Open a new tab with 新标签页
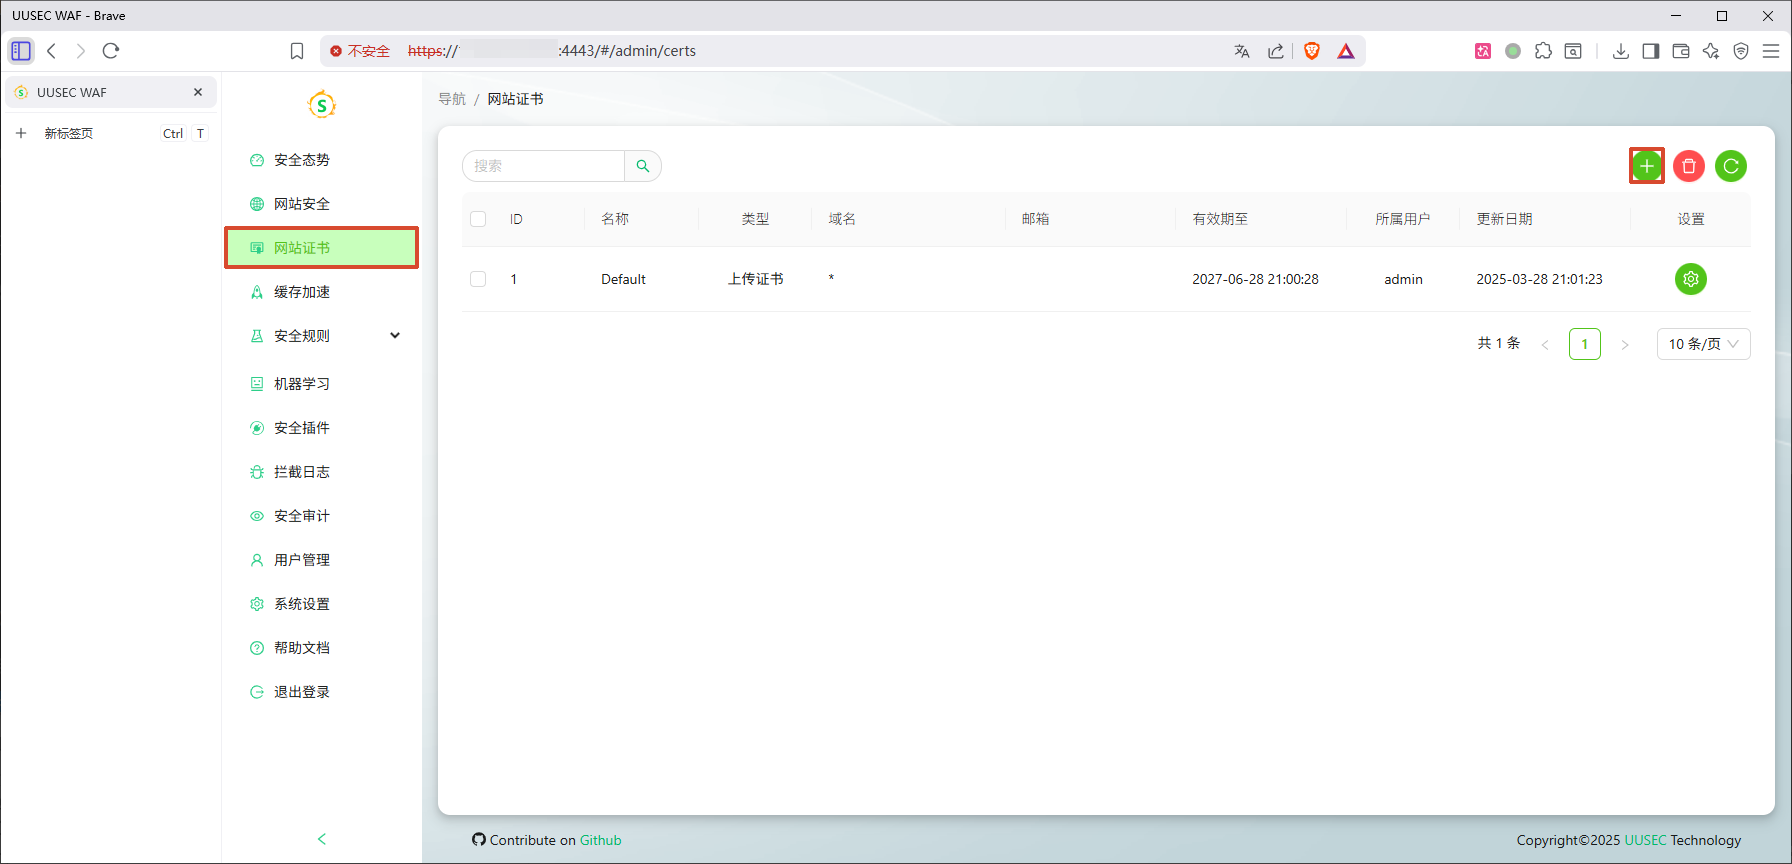This screenshot has width=1792, height=864. (69, 133)
